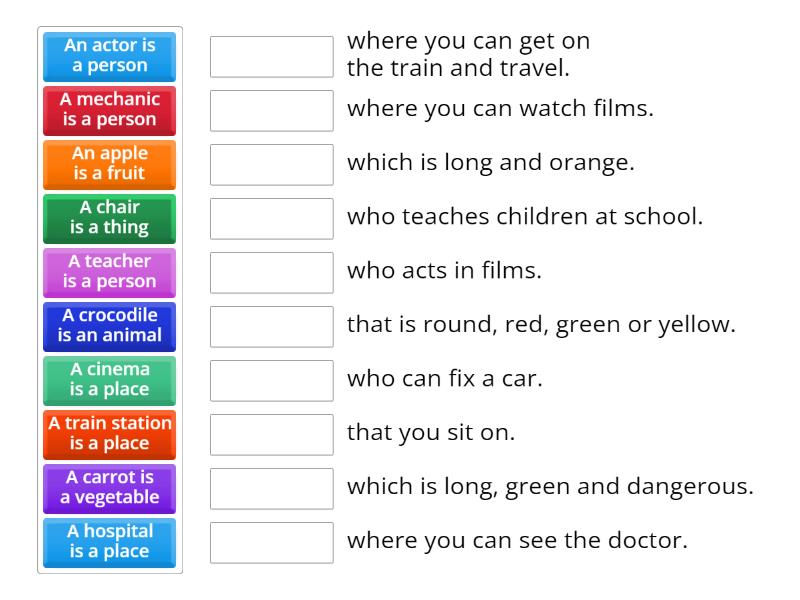Click the answer slot beside 'who can fix a car'

(271, 380)
